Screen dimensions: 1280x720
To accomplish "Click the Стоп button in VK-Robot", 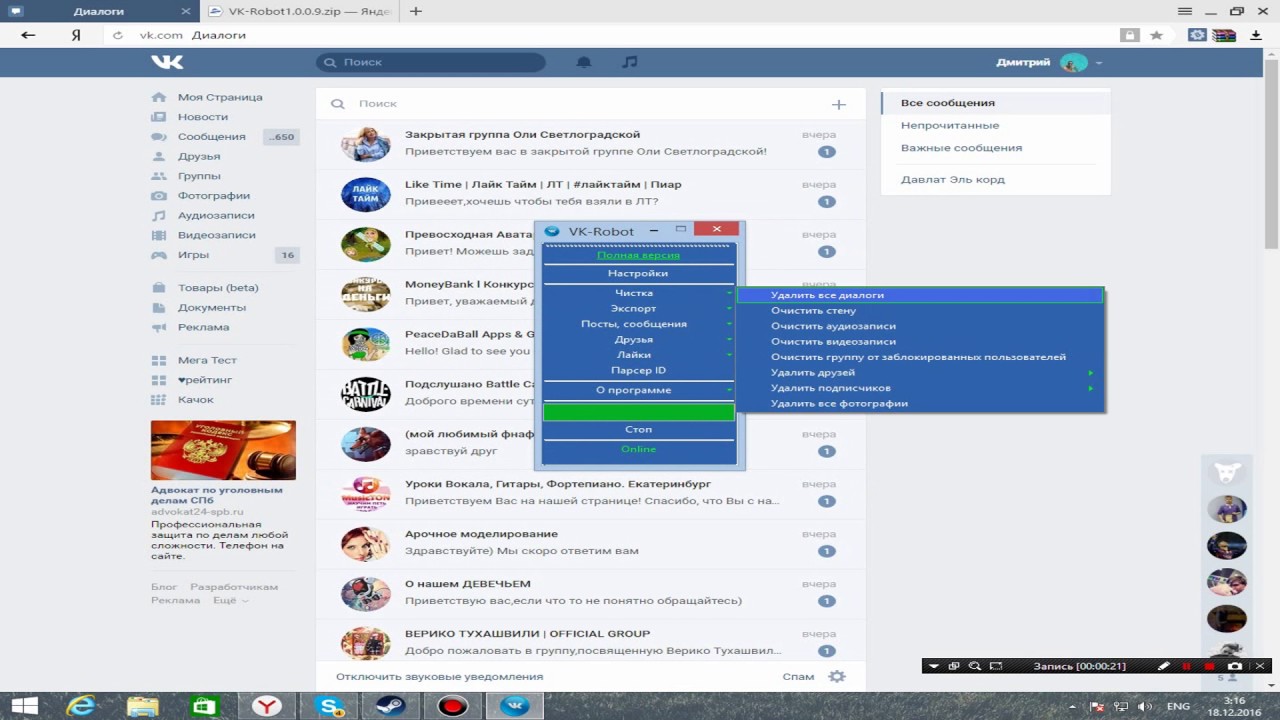I will pos(638,429).
